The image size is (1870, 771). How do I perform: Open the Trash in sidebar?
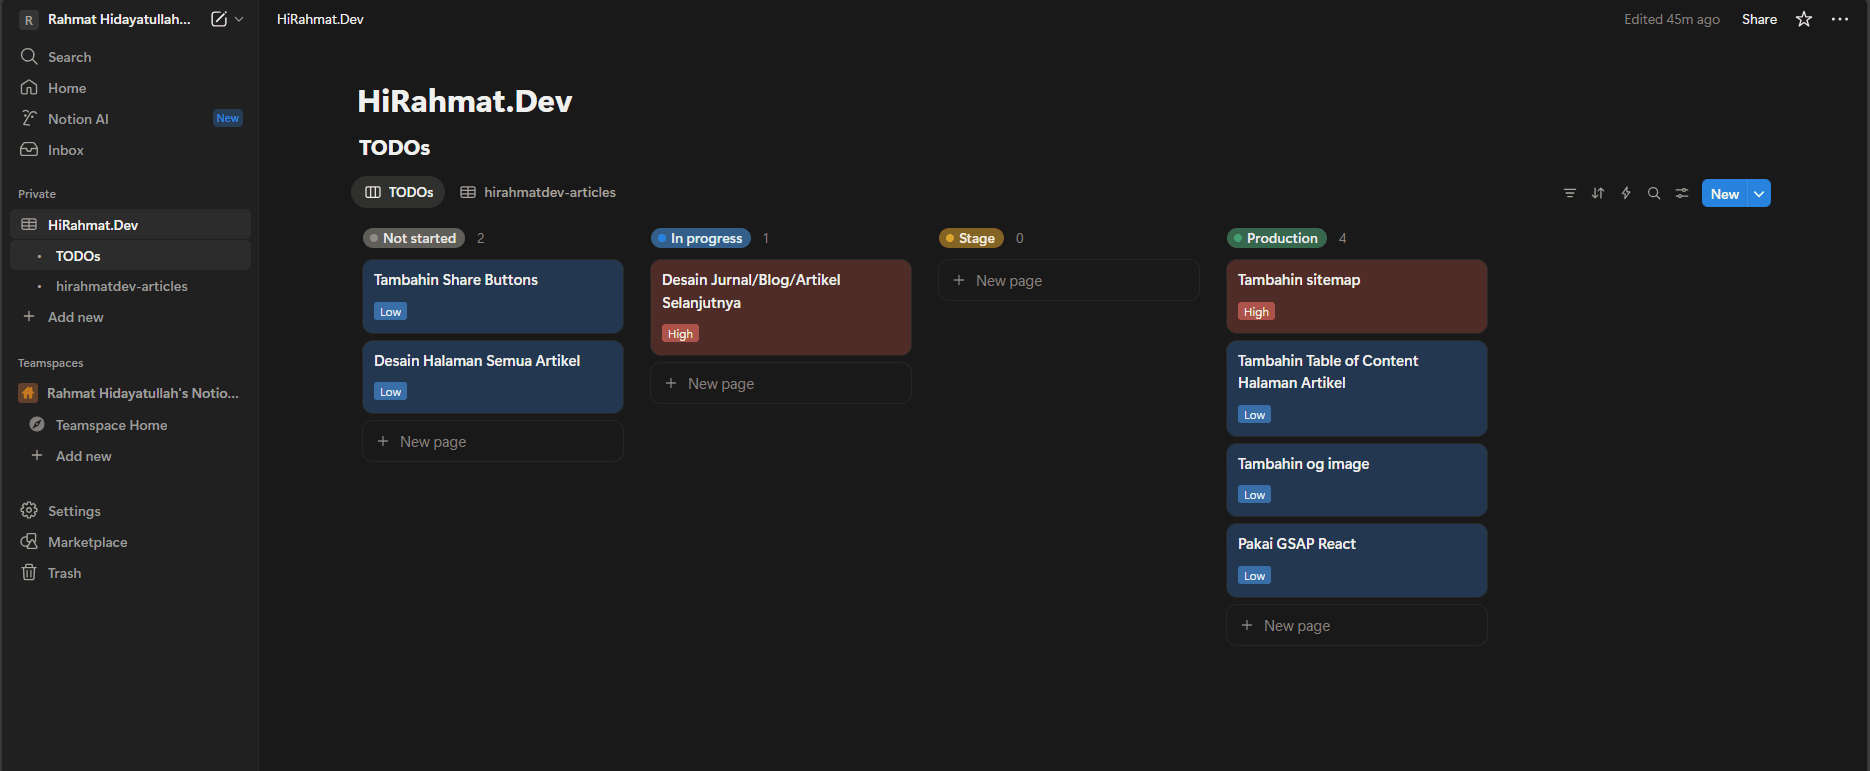click(x=64, y=573)
